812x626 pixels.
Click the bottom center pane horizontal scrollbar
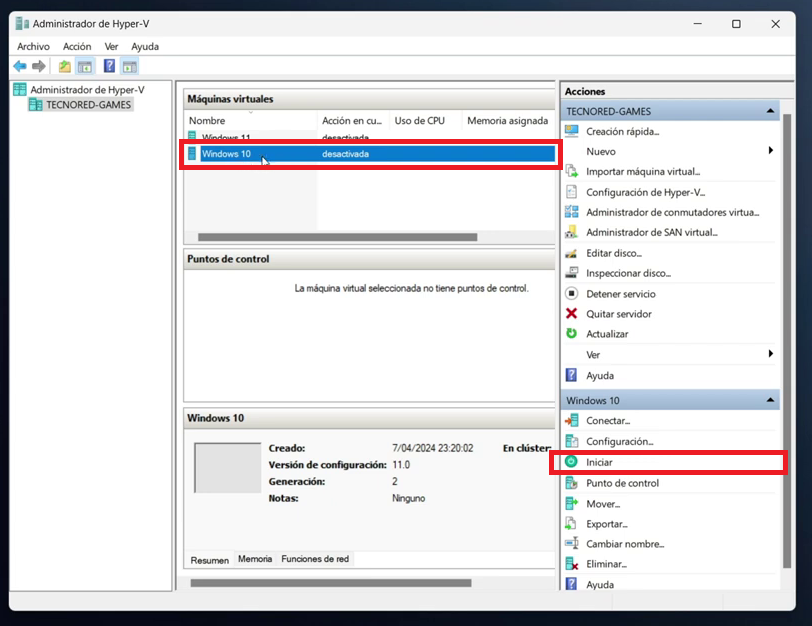(x=331, y=583)
